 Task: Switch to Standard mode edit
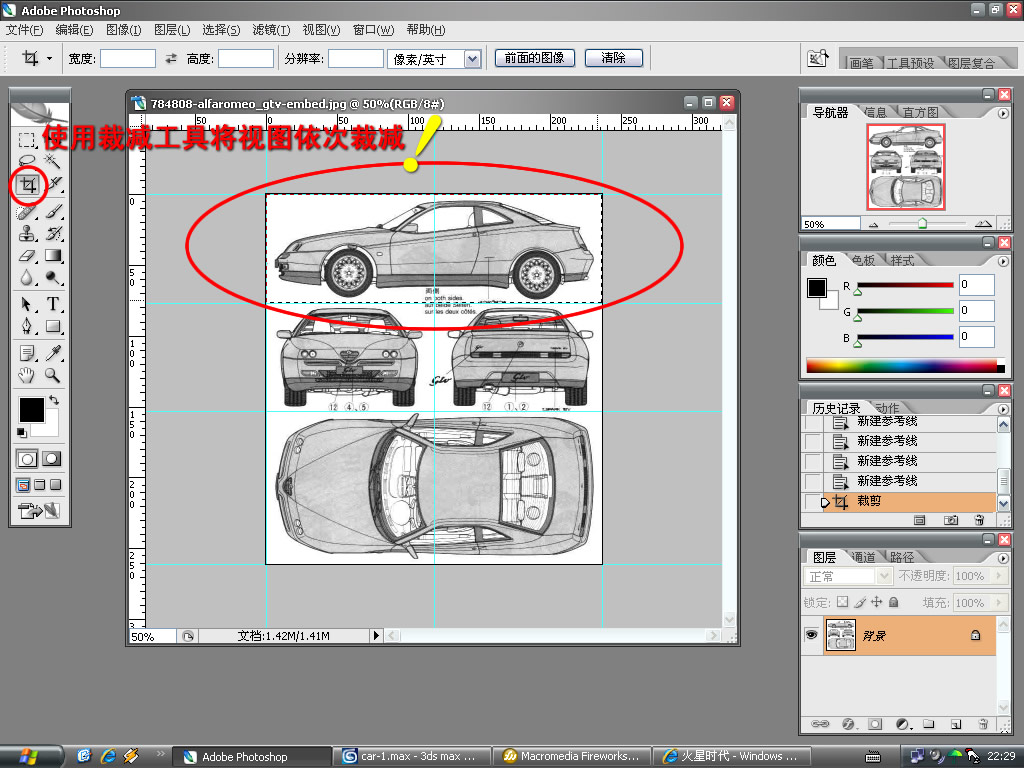[x=27, y=458]
